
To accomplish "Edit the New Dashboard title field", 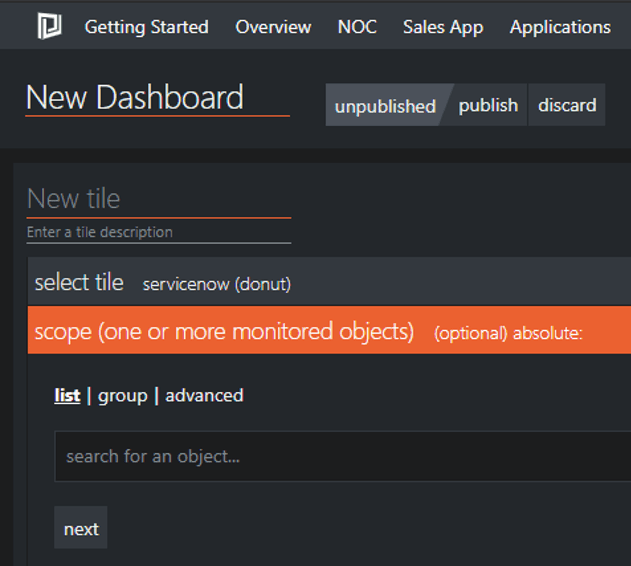I will click(157, 98).
